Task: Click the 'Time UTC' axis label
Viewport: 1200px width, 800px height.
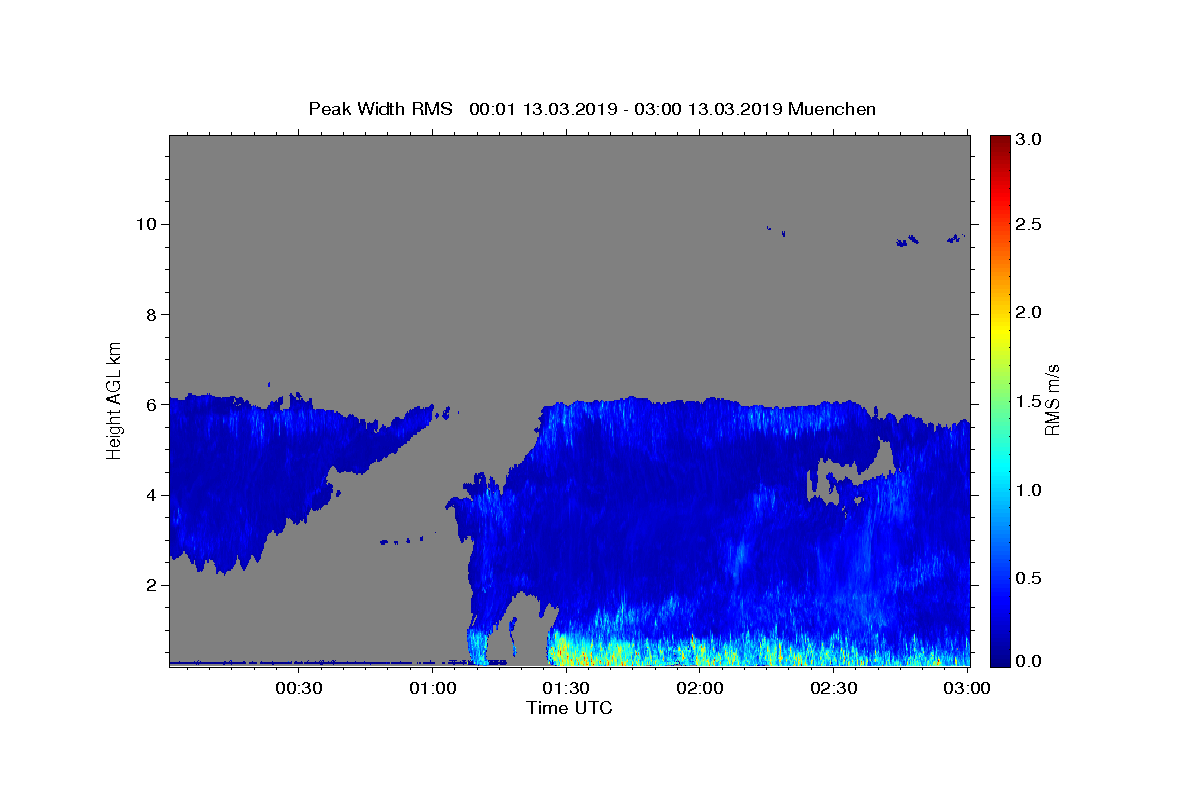Action: point(569,708)
